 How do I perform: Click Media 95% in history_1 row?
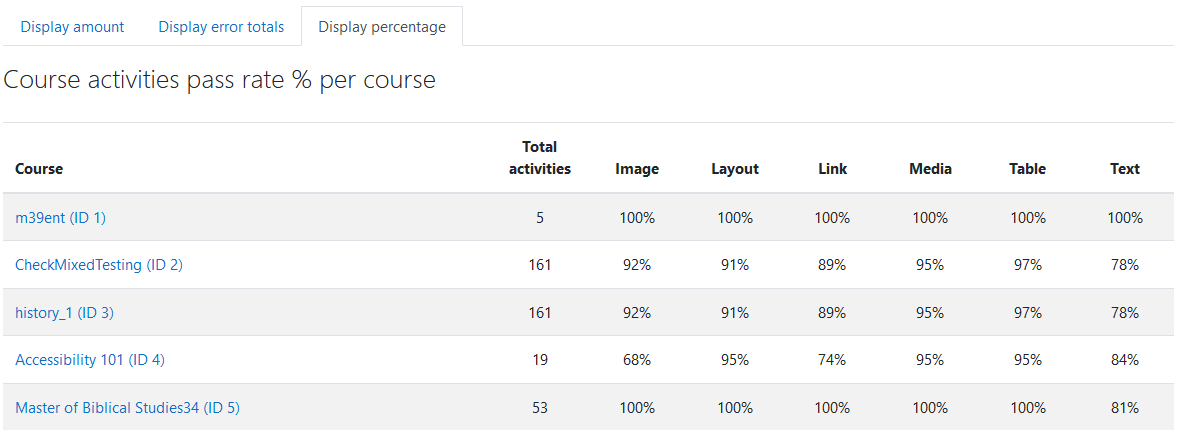[930, 313]
